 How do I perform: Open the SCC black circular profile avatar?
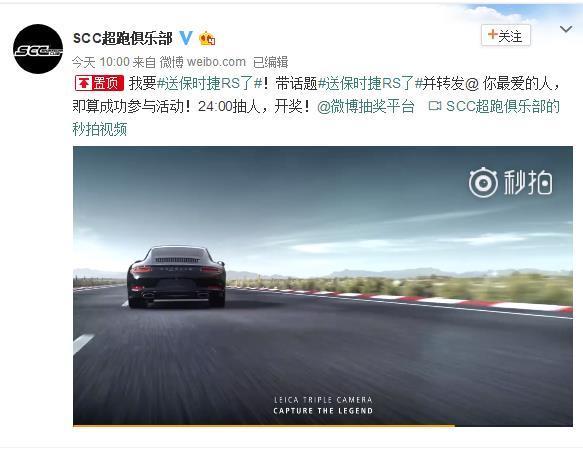(38, 49)
